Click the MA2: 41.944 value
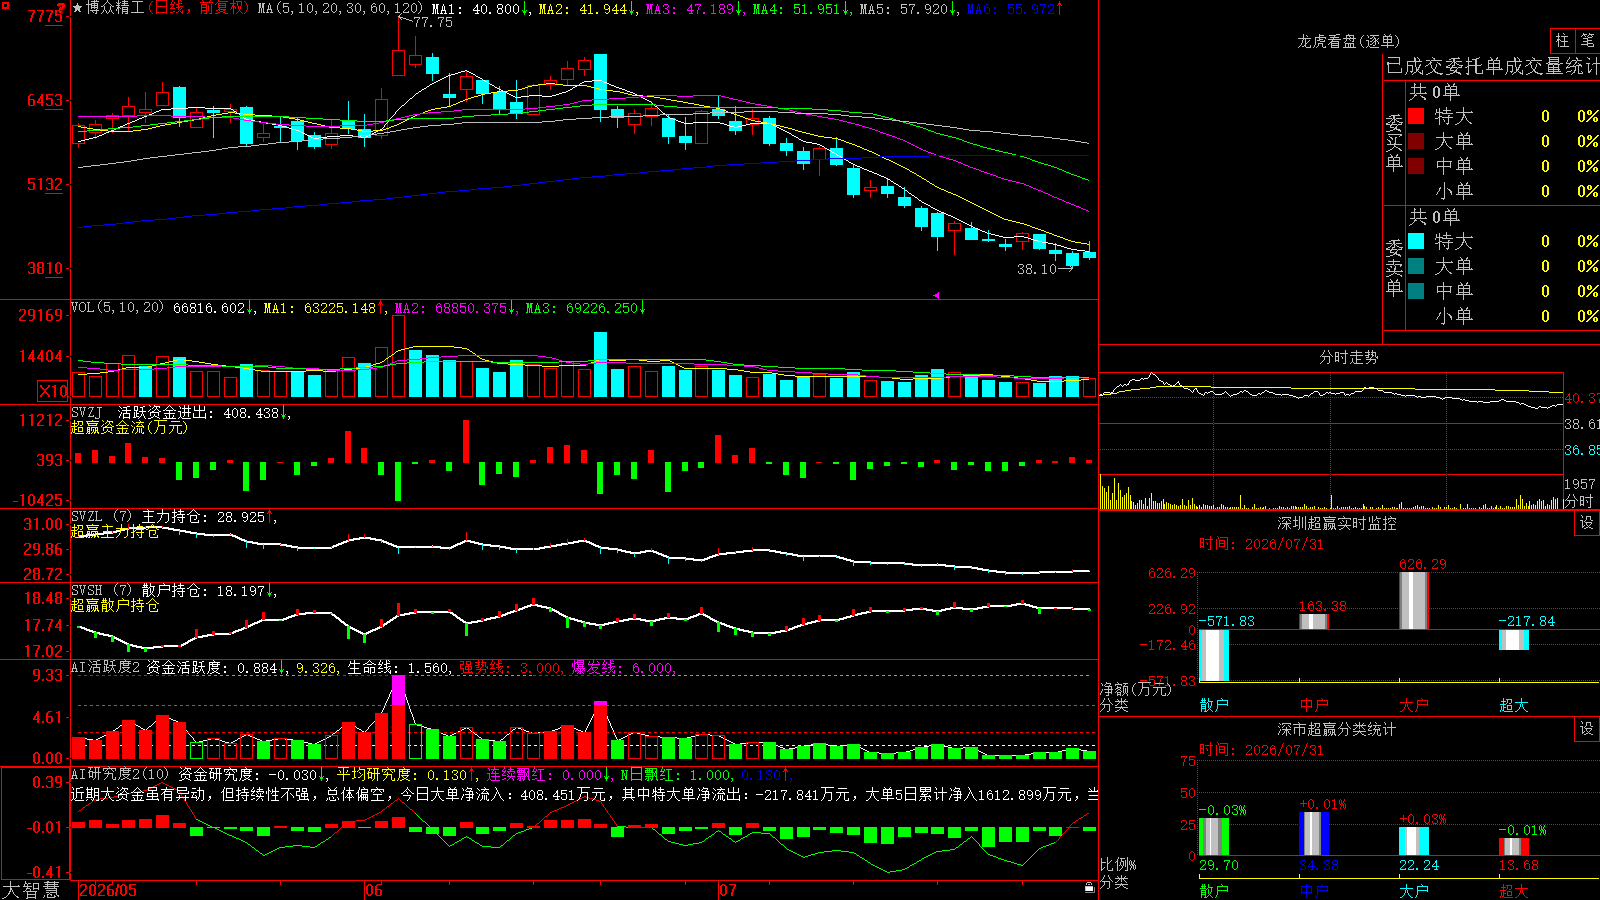1600x900 pixels. (x=588, y=8)
